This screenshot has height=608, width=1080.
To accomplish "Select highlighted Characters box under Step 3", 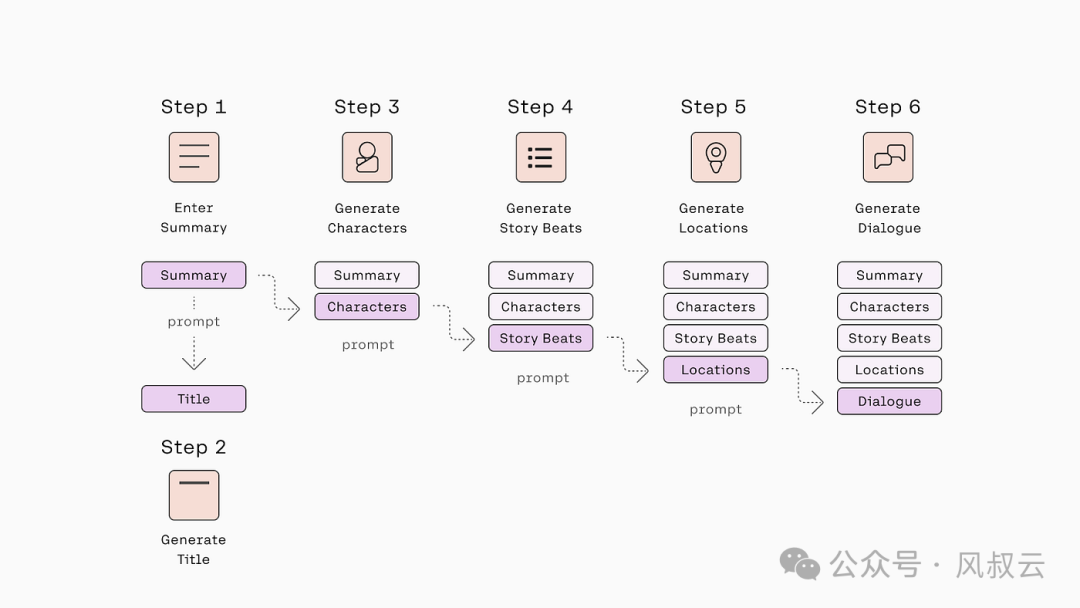I will 367,307.
